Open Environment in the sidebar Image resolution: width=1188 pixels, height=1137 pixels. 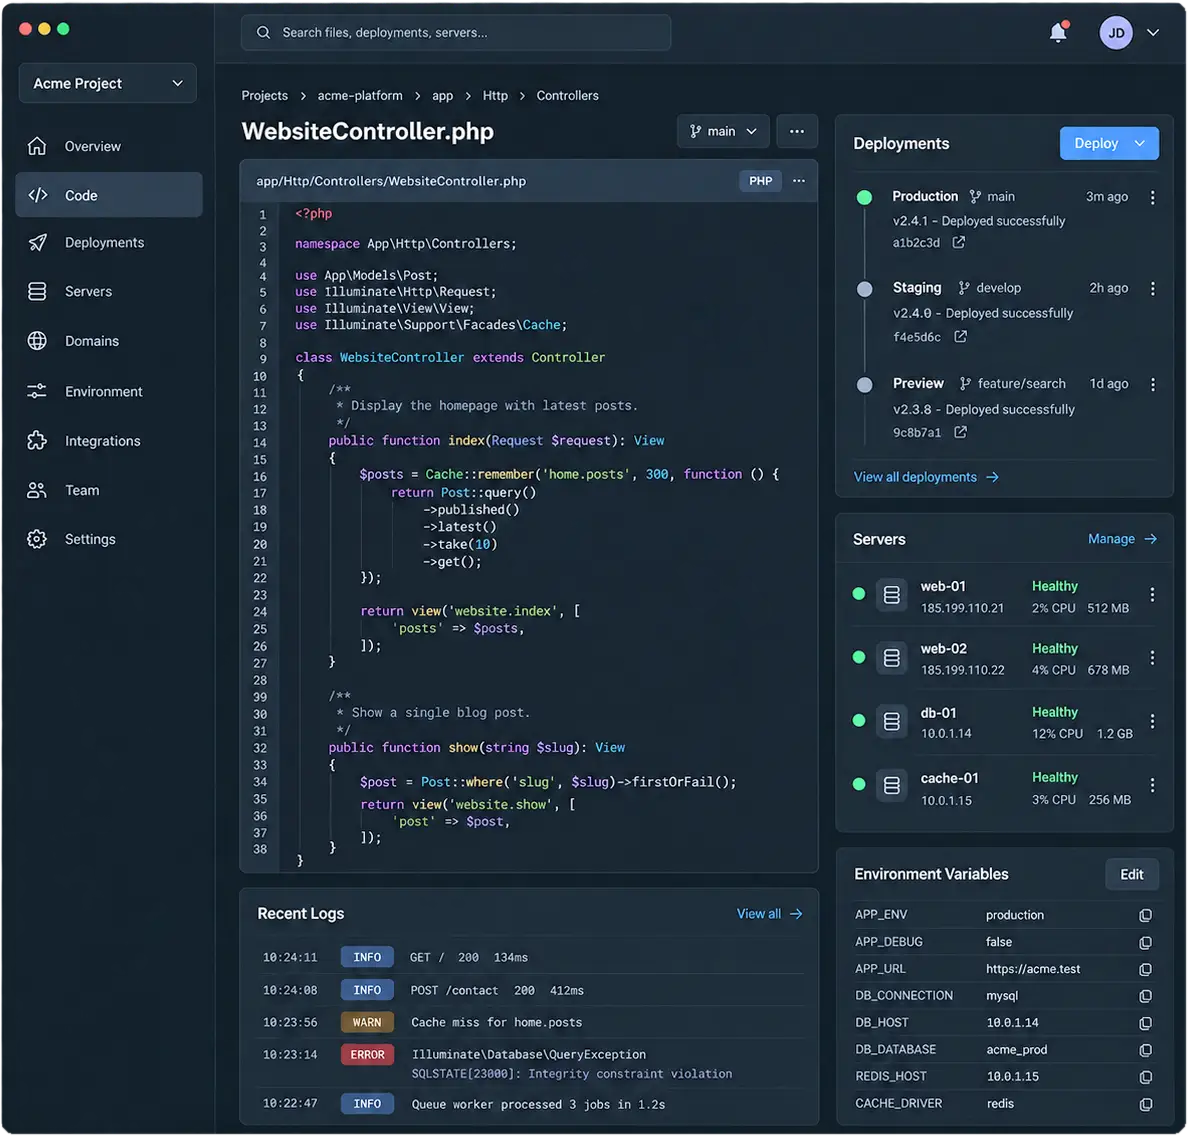[x=109, y=392]
